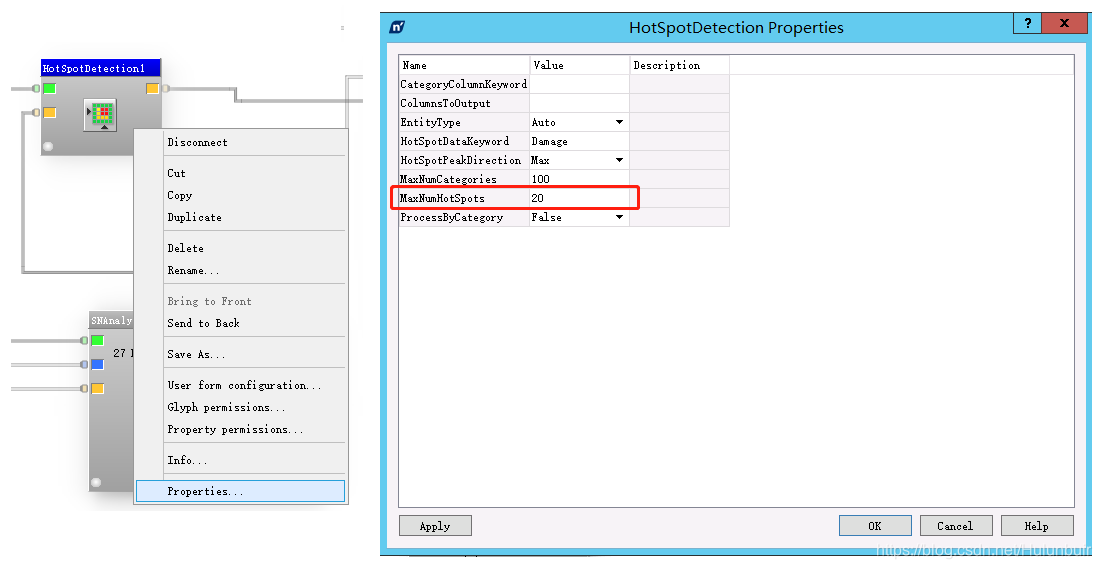Click green input port on HotSpotDetection1 glyph
Screen dimensions: 1102x569
pos(49,89)
